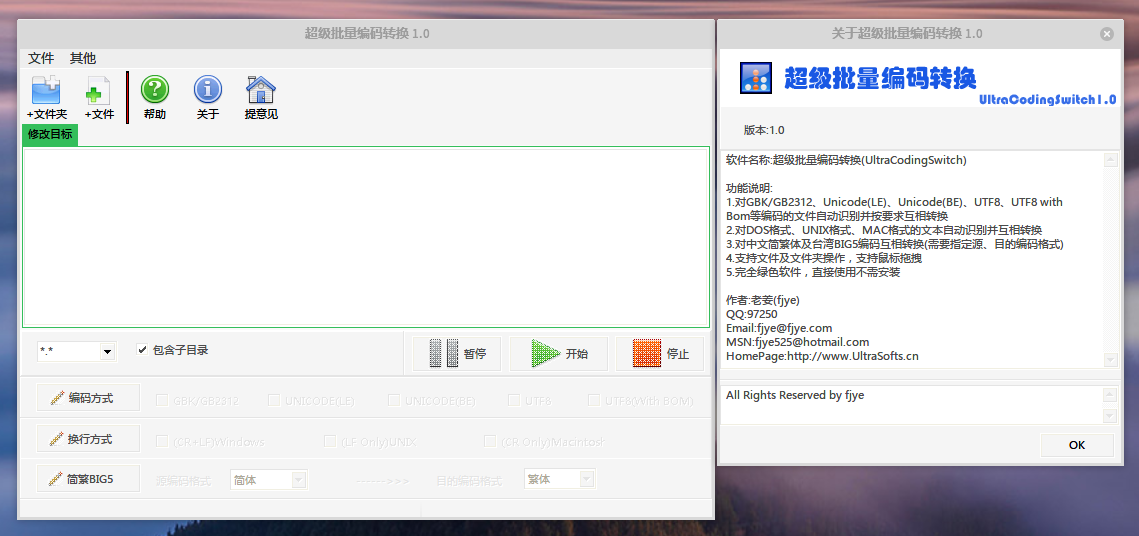Click down arrow of description scrollbar

[x=1110, y=360]
